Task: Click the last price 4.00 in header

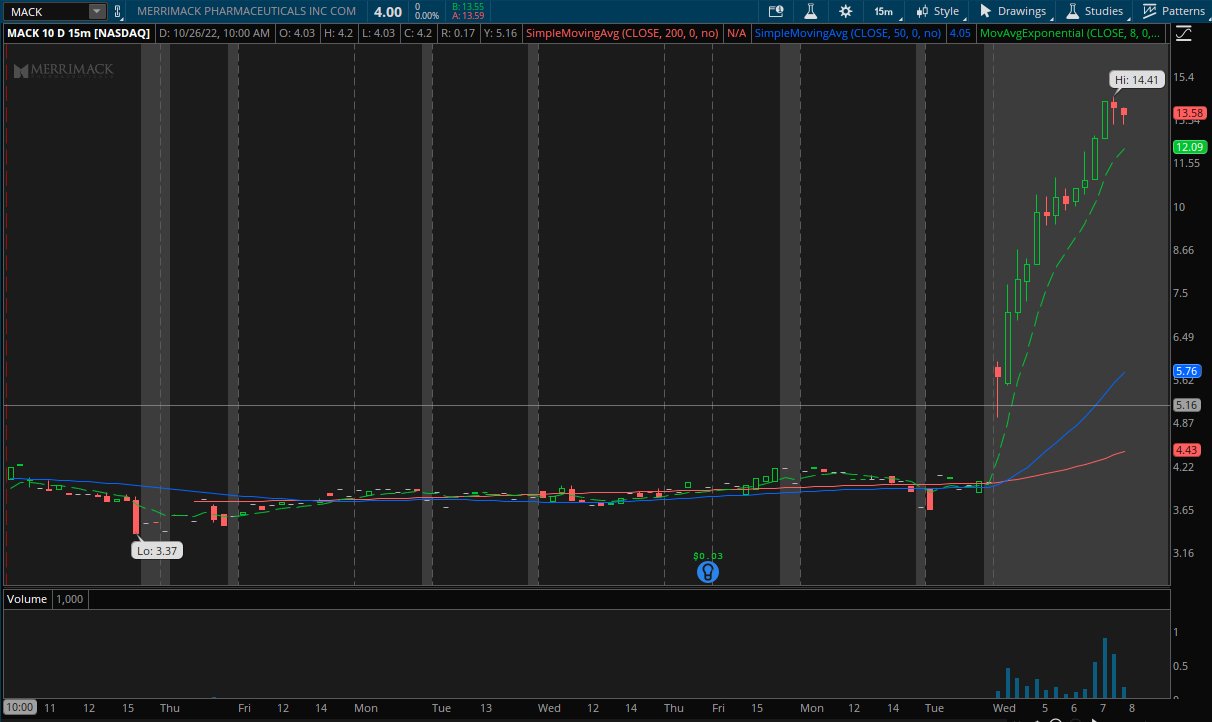Action: point(388,11)
